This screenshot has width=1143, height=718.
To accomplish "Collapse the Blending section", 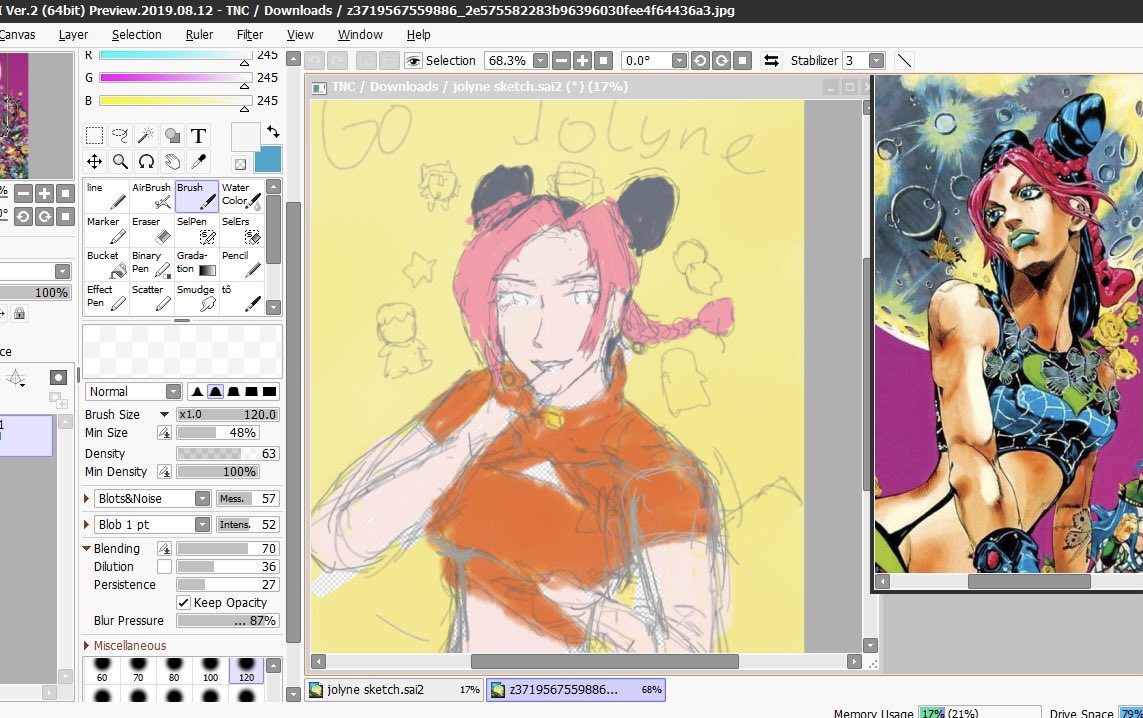I will click(87, 548).
